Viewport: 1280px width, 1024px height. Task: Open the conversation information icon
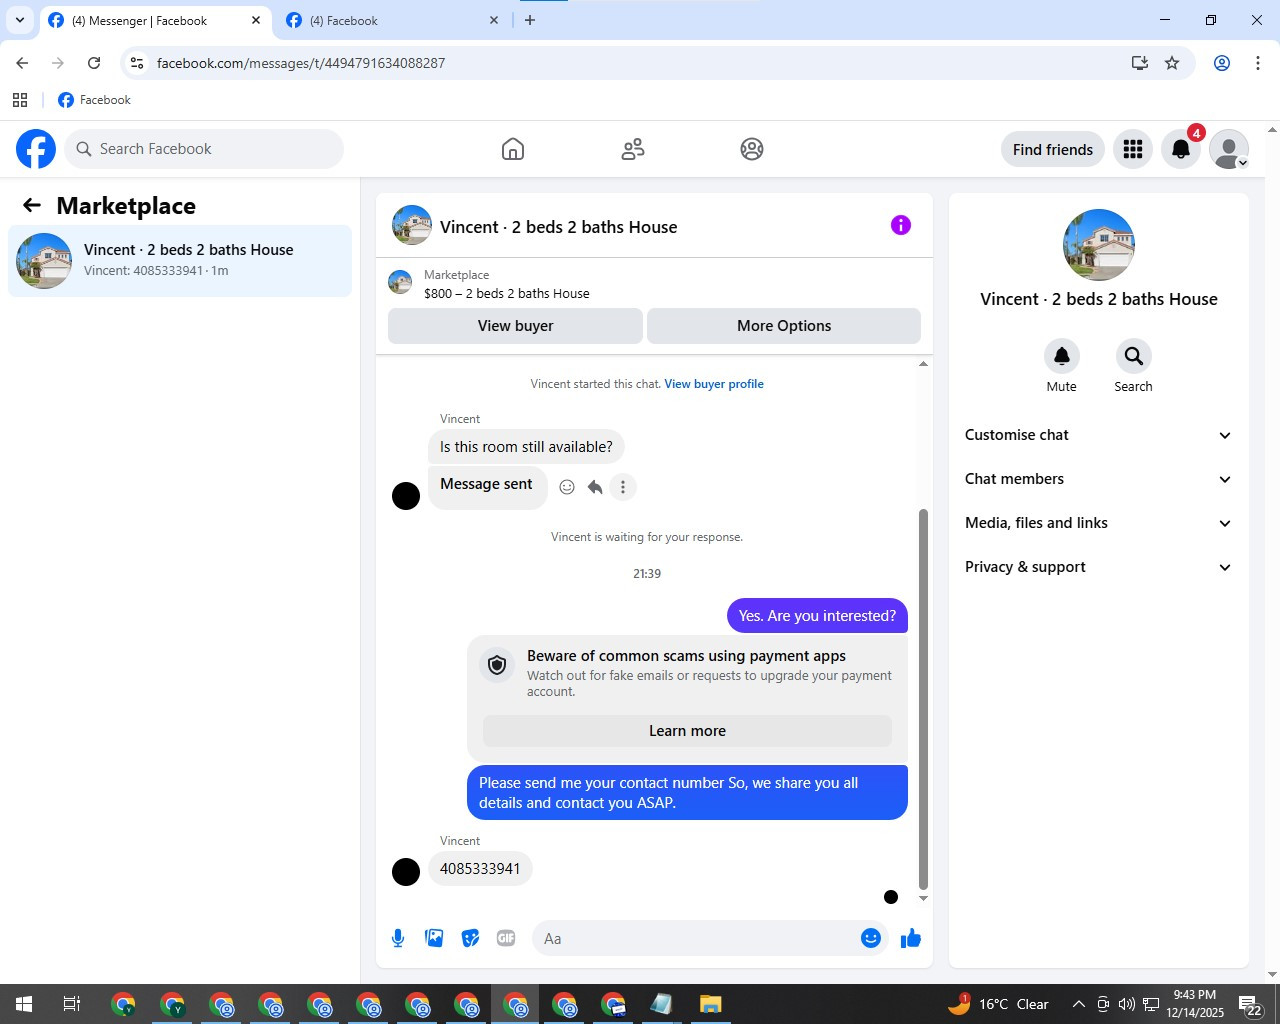pyautogui.click(x=901, y=225)
